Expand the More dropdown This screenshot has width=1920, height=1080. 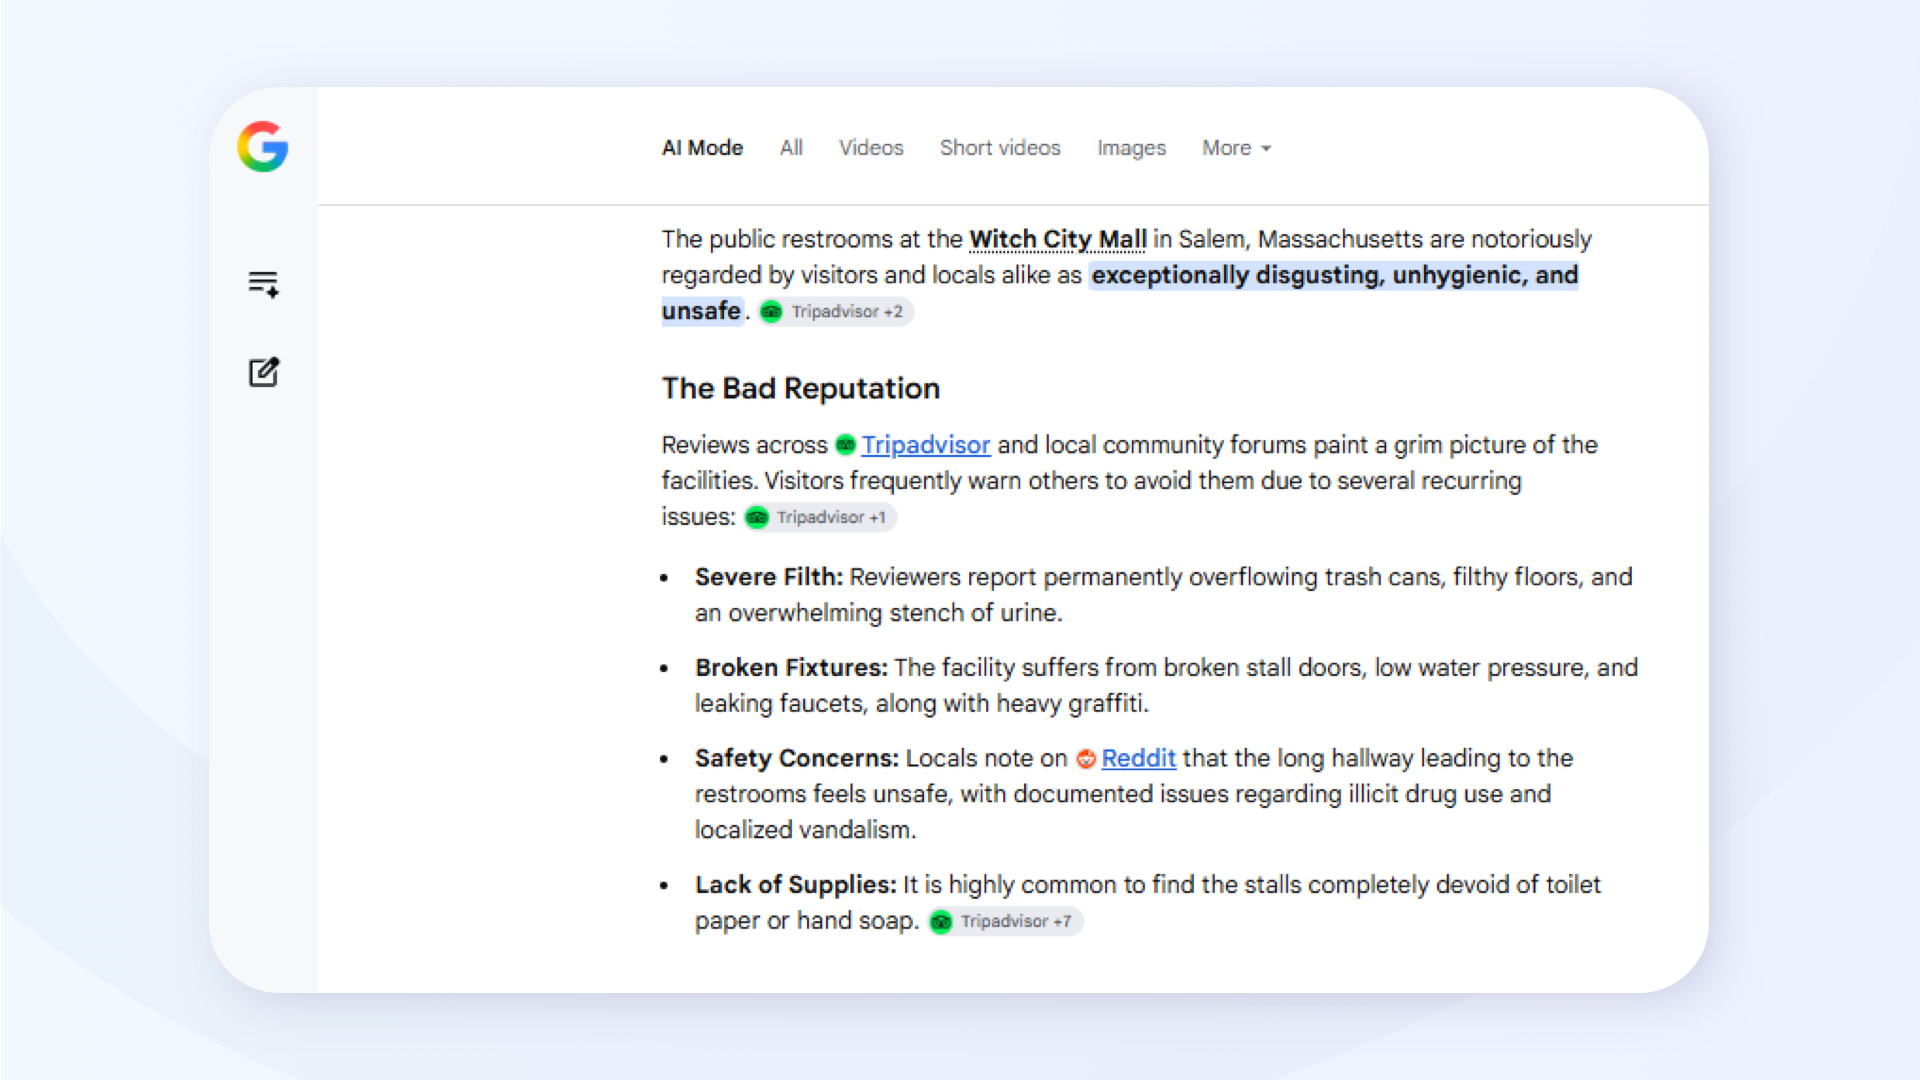tap(1237, 148)
